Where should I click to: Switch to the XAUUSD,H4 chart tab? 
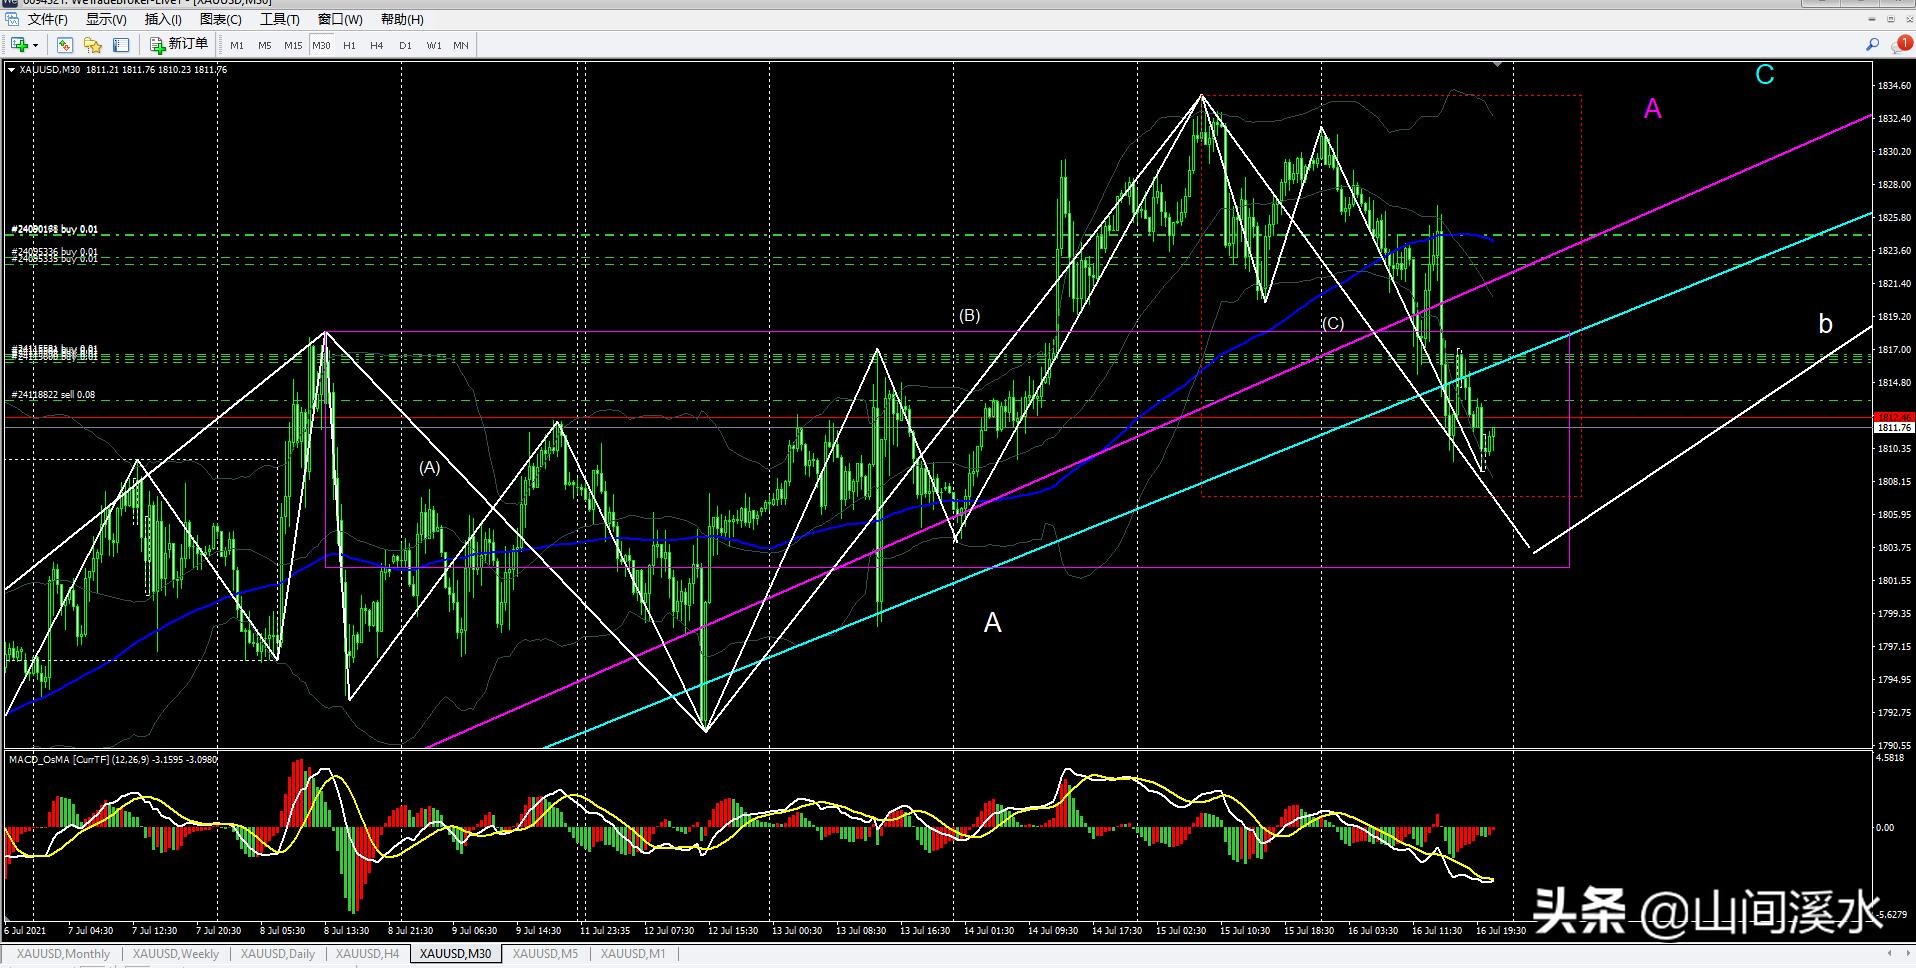tap(367, 954)
